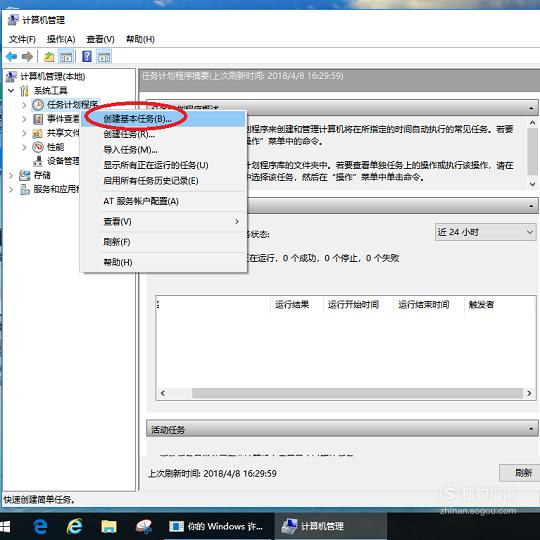Choose 导入任务(M)... from context menu
540x540 pixels.
pos(164,149)
